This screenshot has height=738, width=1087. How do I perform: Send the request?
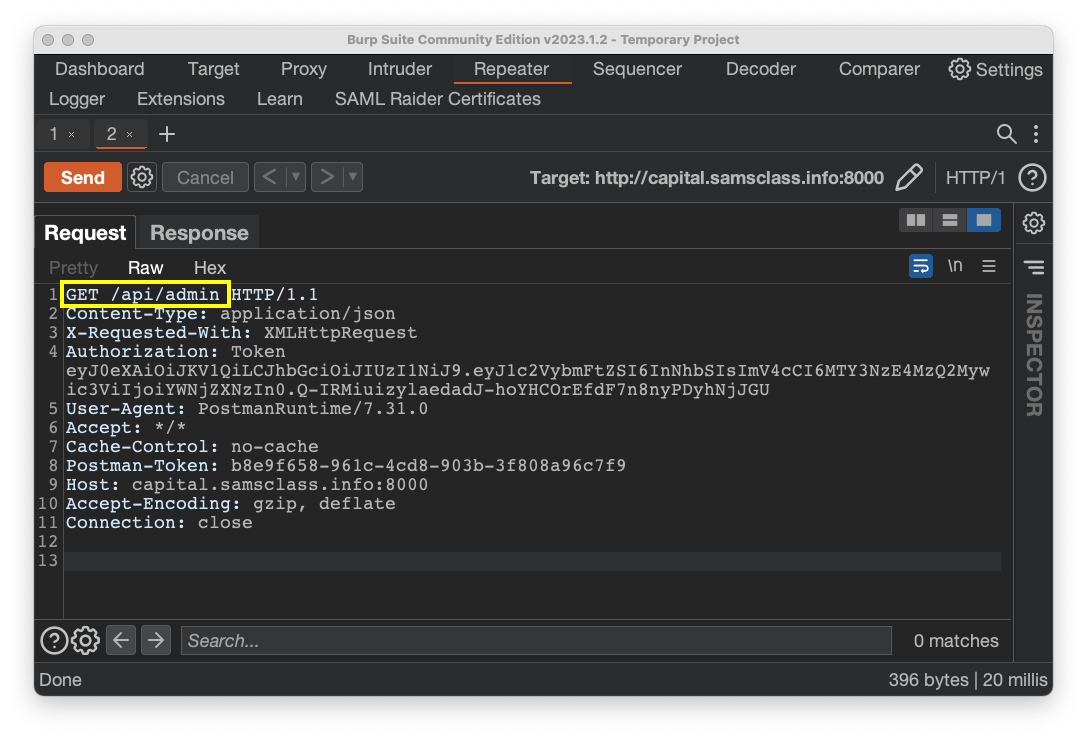[82, 177]
